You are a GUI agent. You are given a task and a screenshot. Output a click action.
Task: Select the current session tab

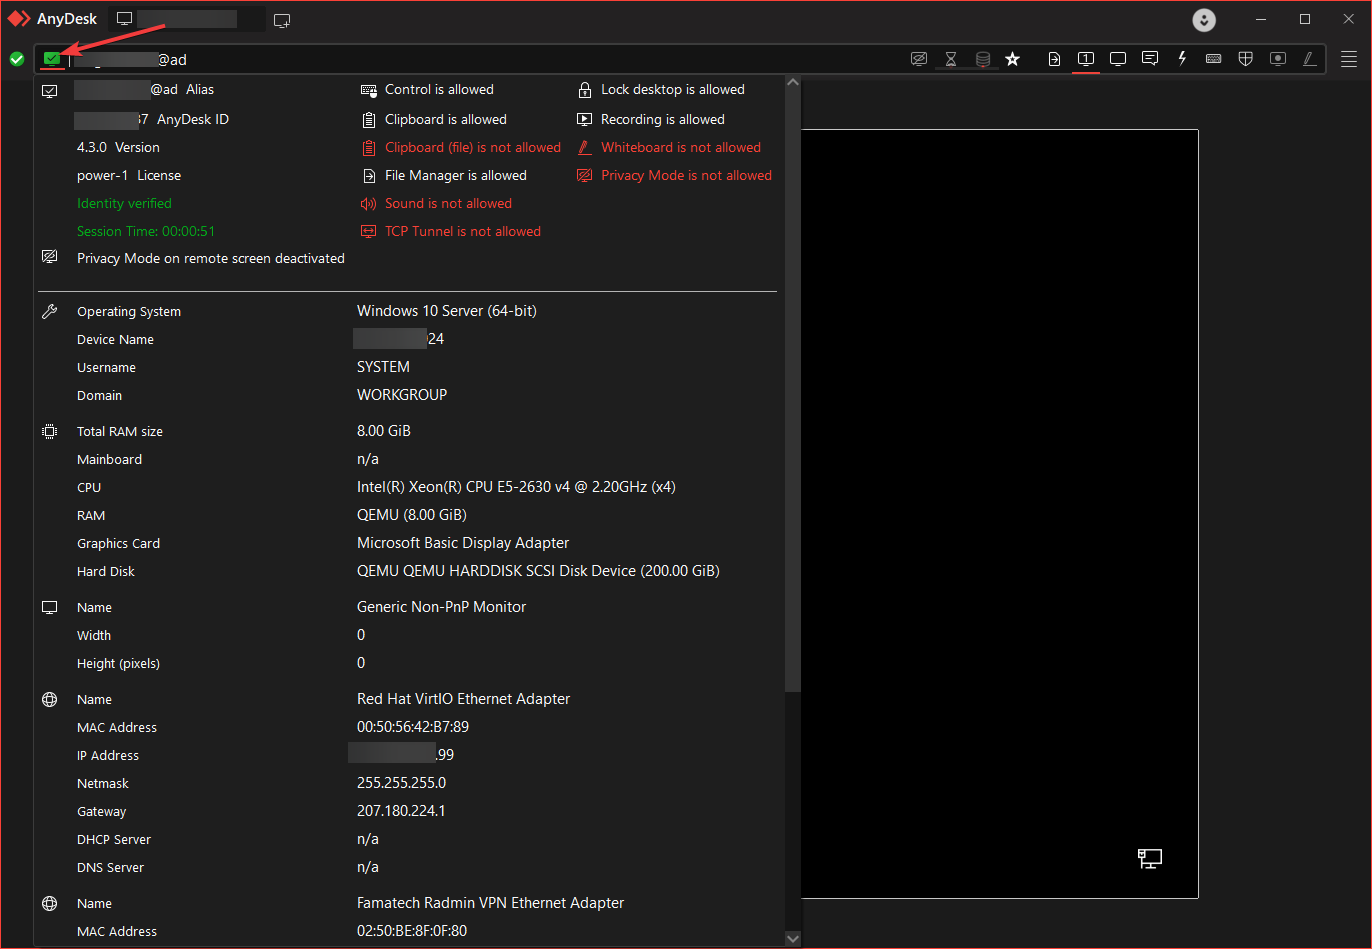coord(186,19)
